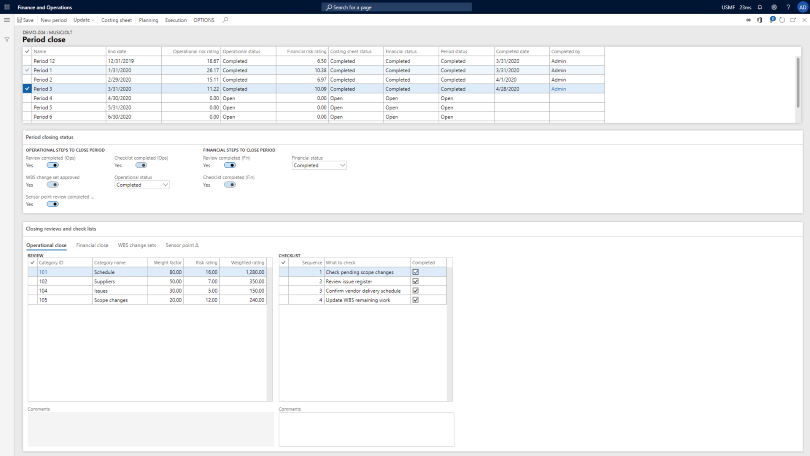Click the New period button
Viewport: 810px width, 456px height.
[x=54, y=20]
